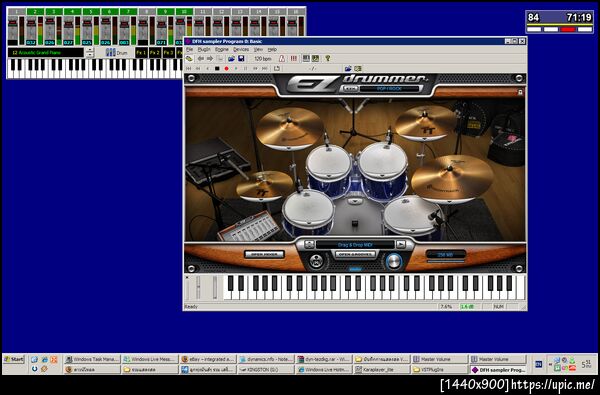Screen dimensions: 600x395
Task: Click the green play button
Action: [x=236, y=69]
